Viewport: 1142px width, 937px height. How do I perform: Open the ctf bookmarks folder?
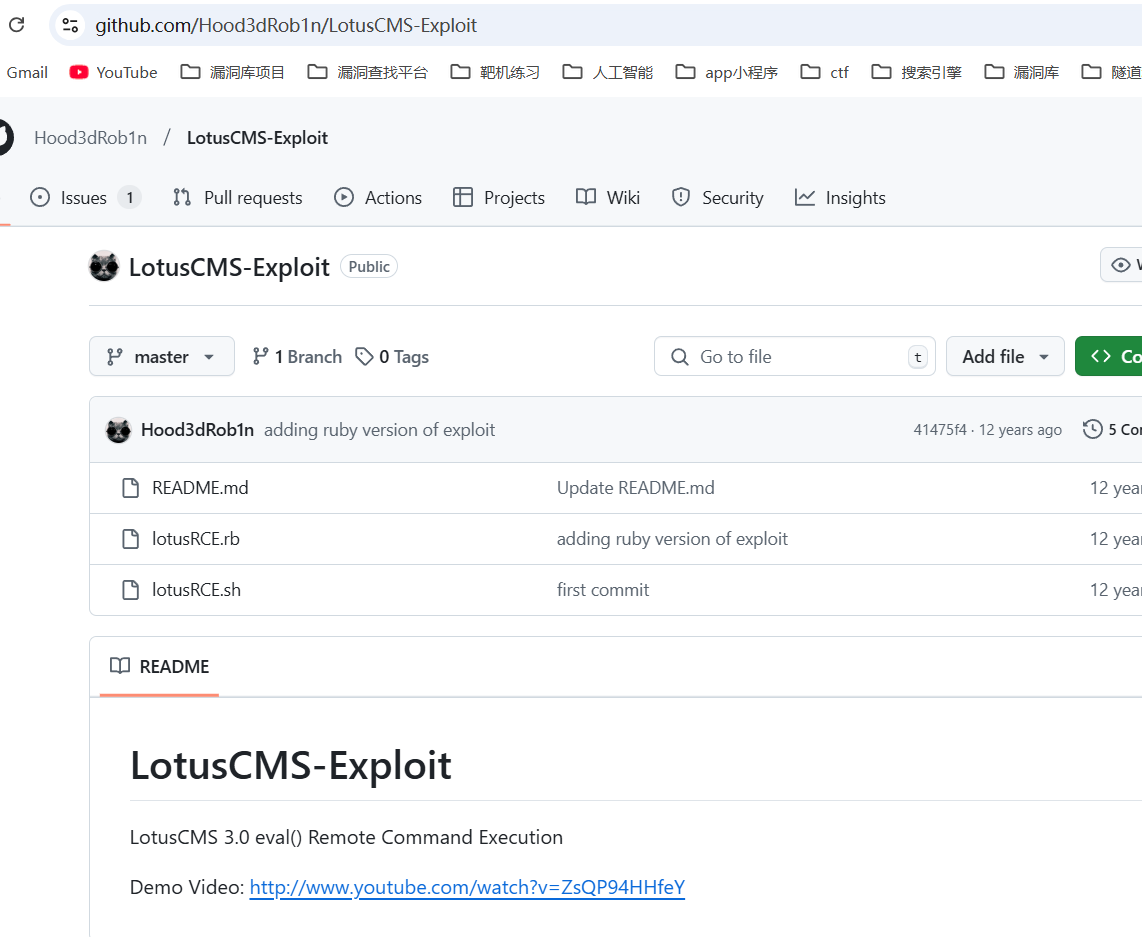pos(824,72)
